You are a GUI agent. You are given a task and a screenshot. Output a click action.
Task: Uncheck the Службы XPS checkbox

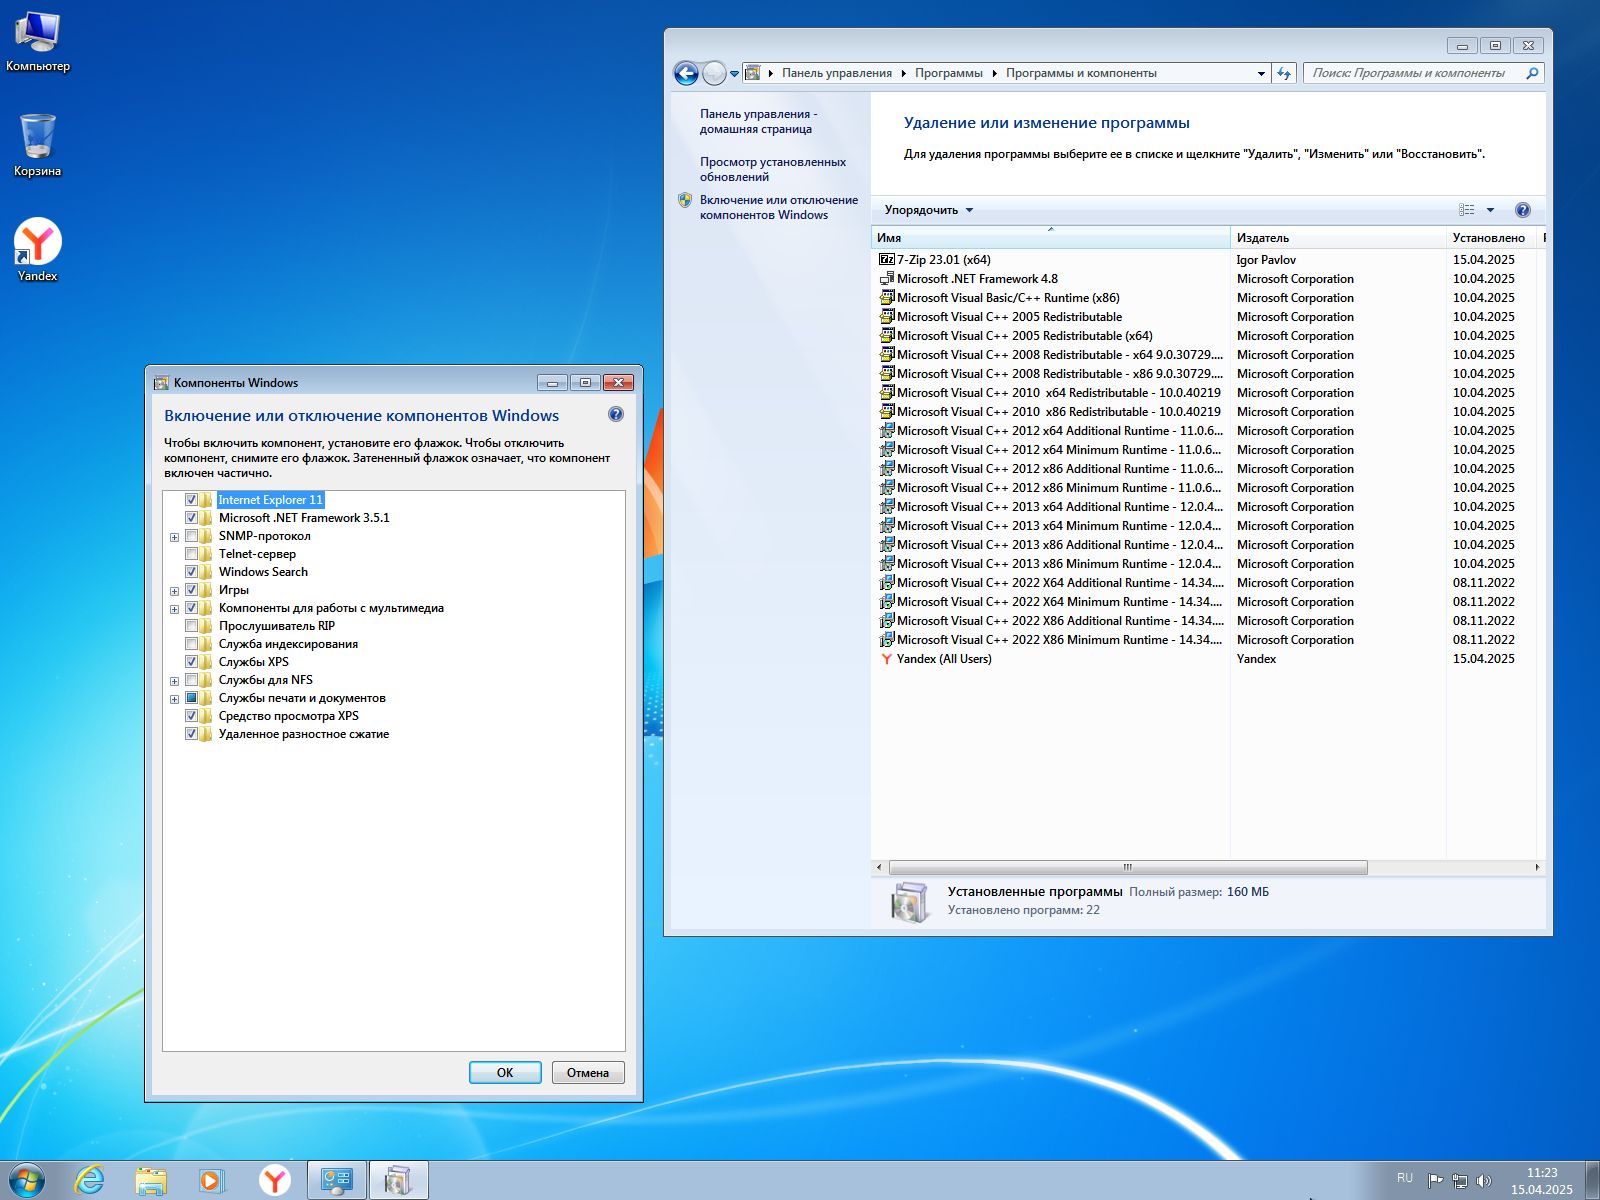pyautogui.click(x=191, y=662)
